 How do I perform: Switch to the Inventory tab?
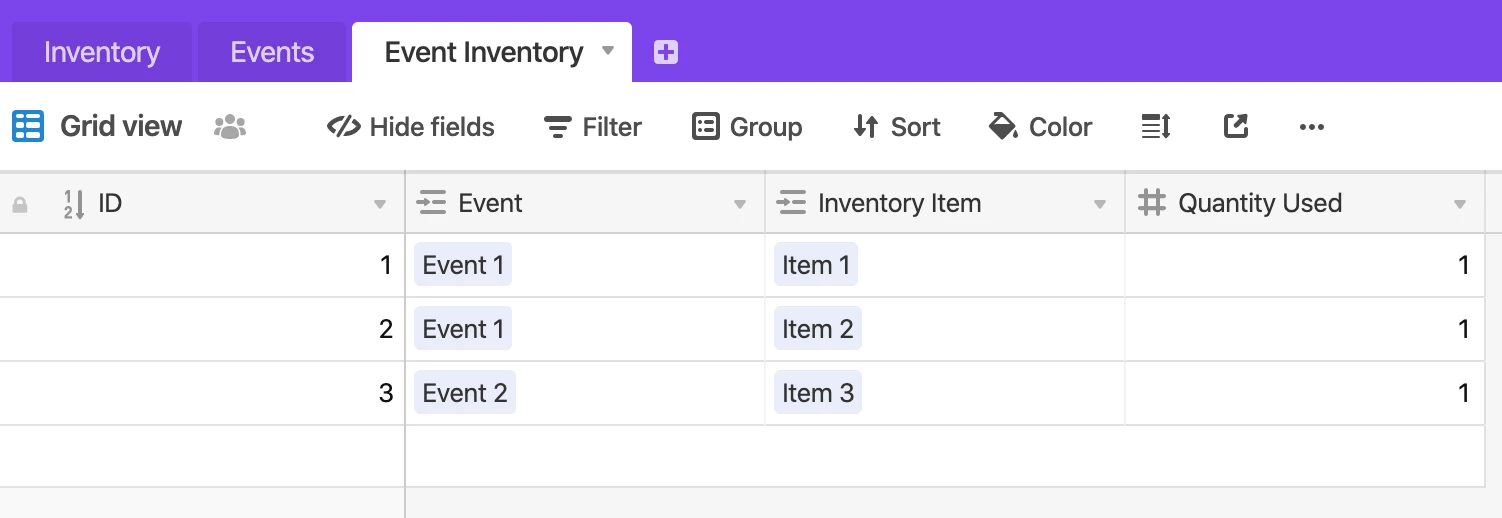[102, 52]
